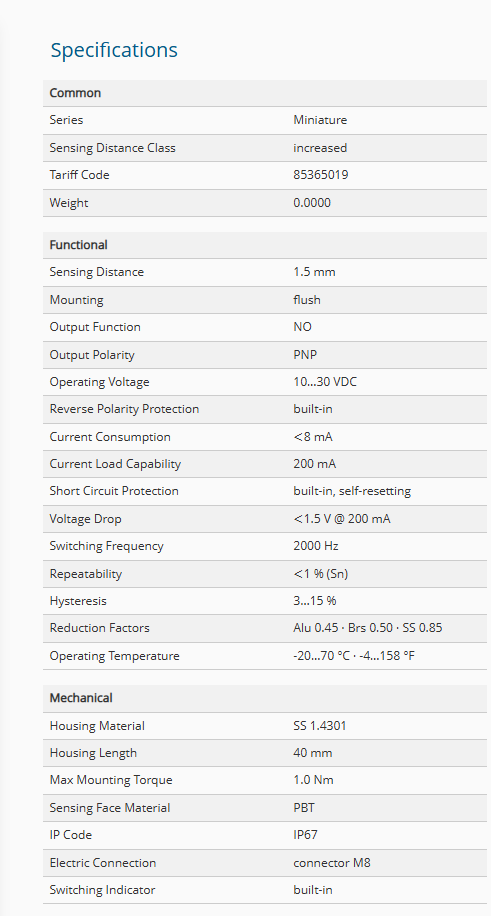Screen dimensions: 491x916
Task: Click the Switching Frequency 2000 Hz value
Action: point(316,546)
